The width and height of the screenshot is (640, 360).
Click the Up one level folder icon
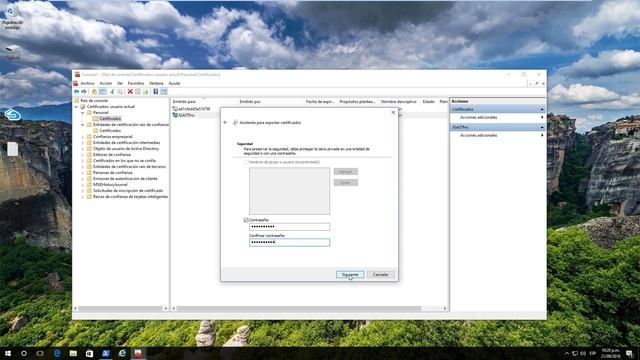94,92
